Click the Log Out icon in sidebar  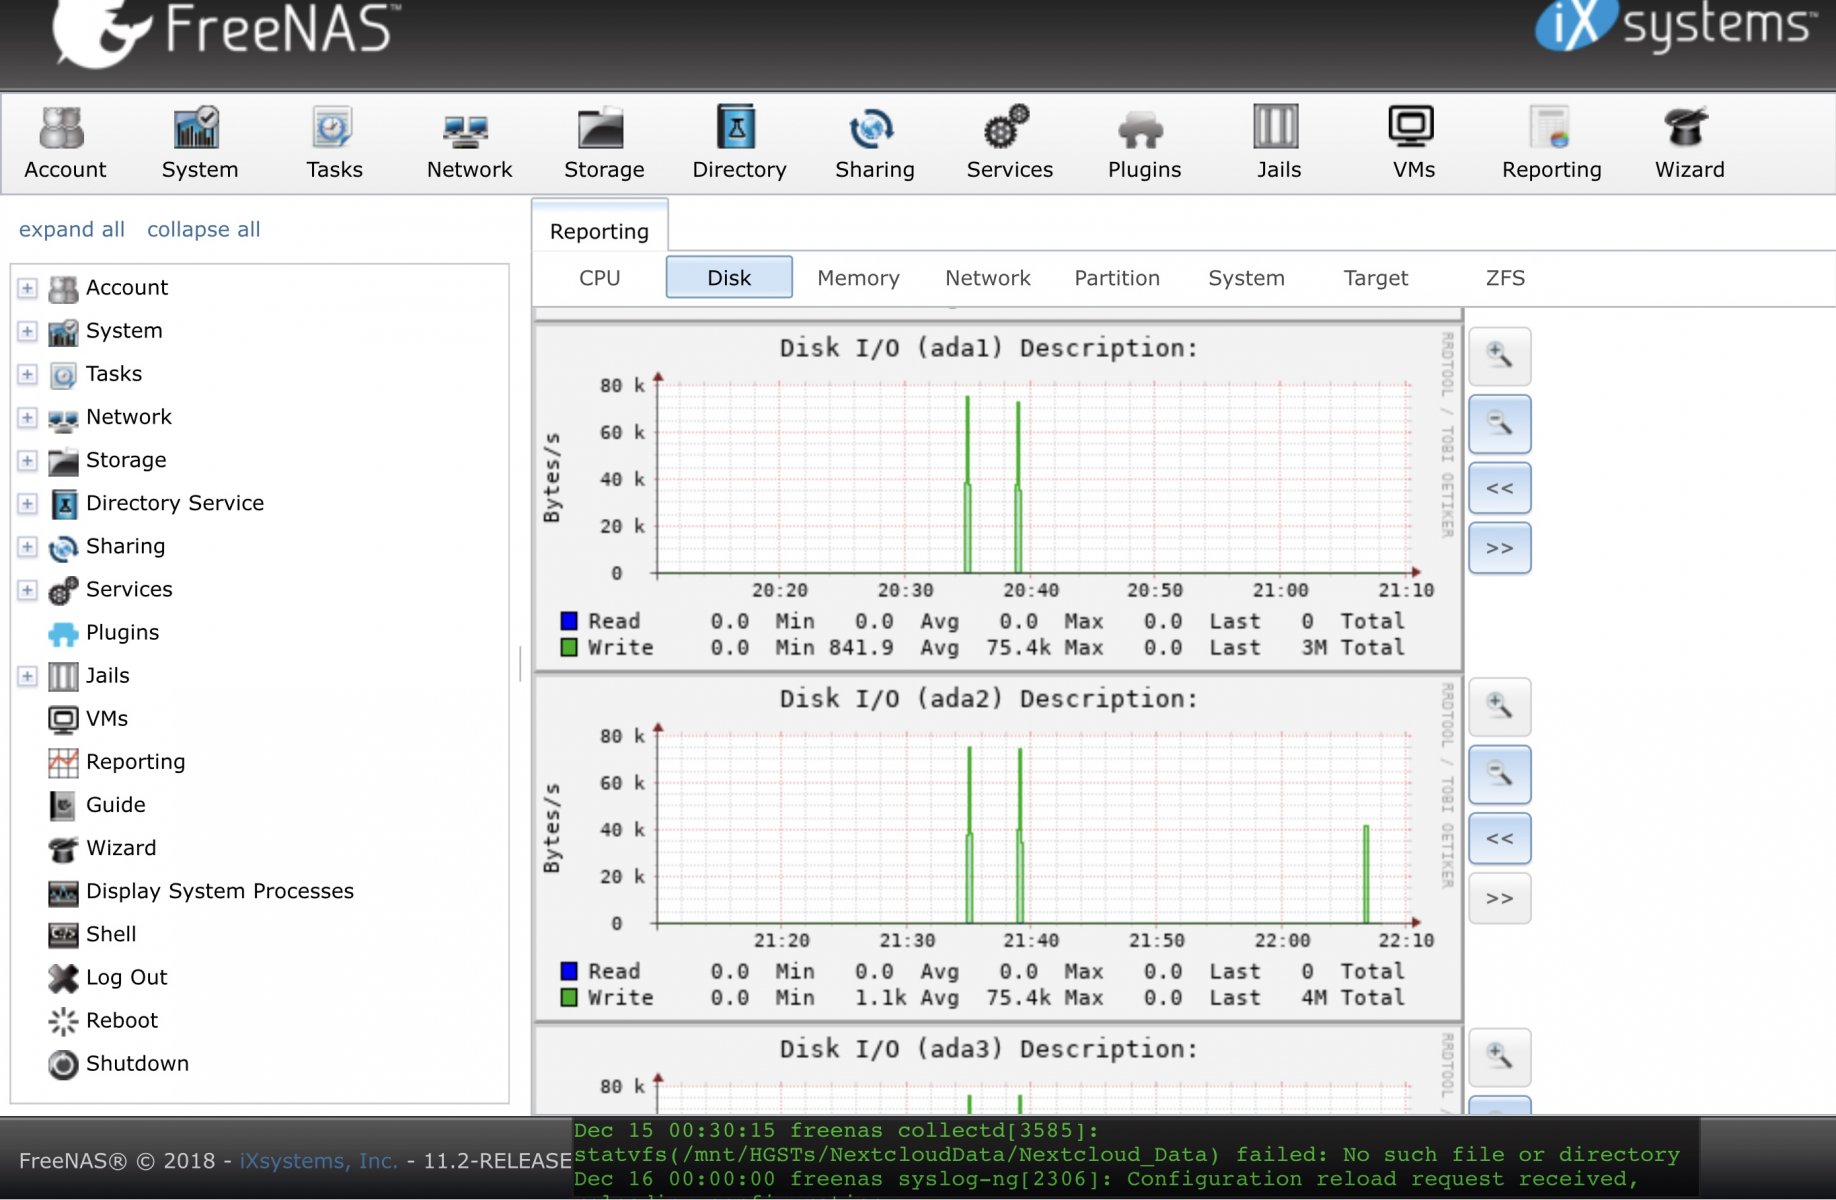click(x=63, y=978)
